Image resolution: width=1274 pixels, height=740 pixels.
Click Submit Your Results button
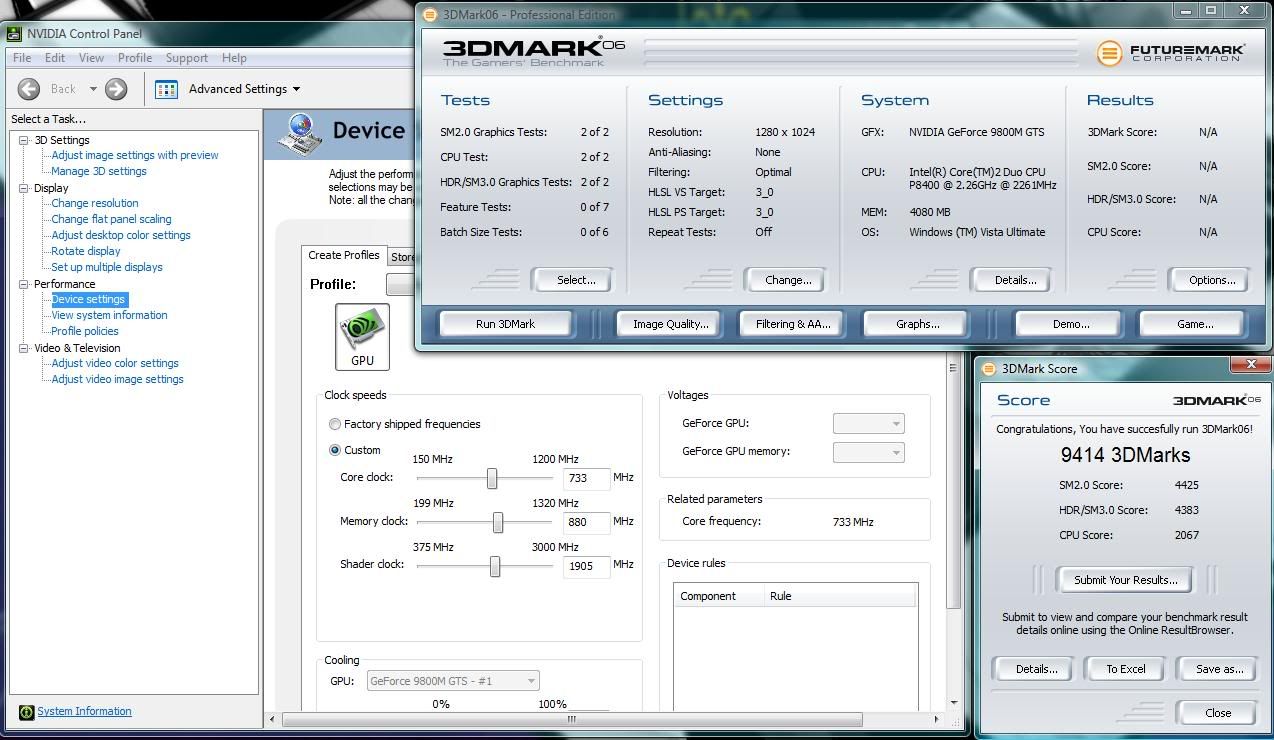[x=1125, y=580]
